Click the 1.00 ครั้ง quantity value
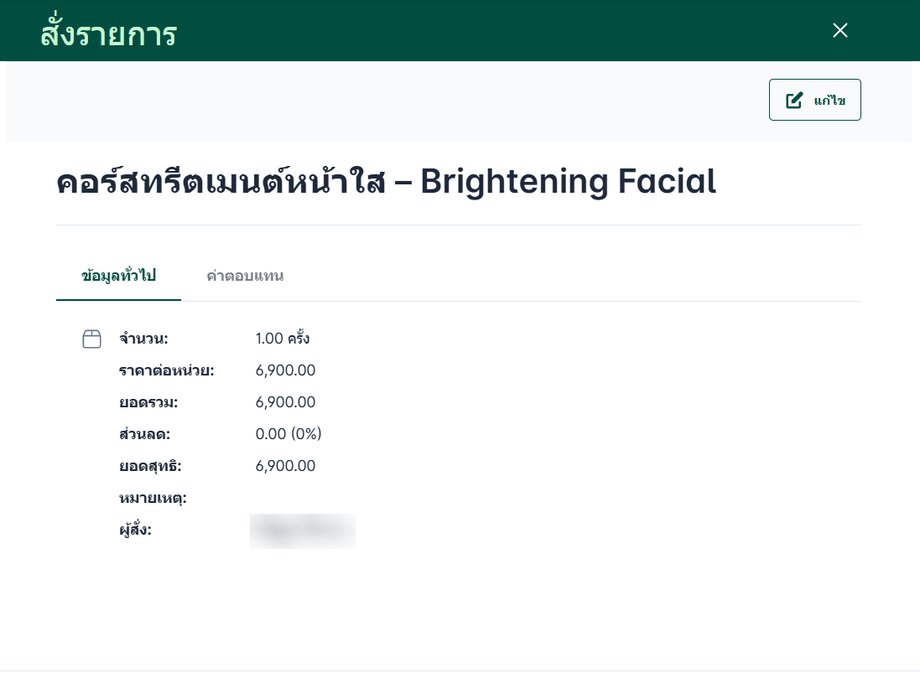This screenshot has width=920, height=678. click(282, 338)
